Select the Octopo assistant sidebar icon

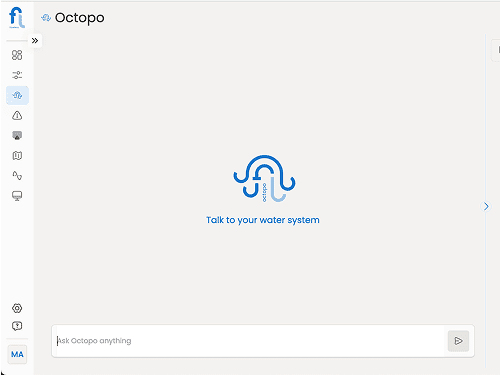click(x=17, y=96)
